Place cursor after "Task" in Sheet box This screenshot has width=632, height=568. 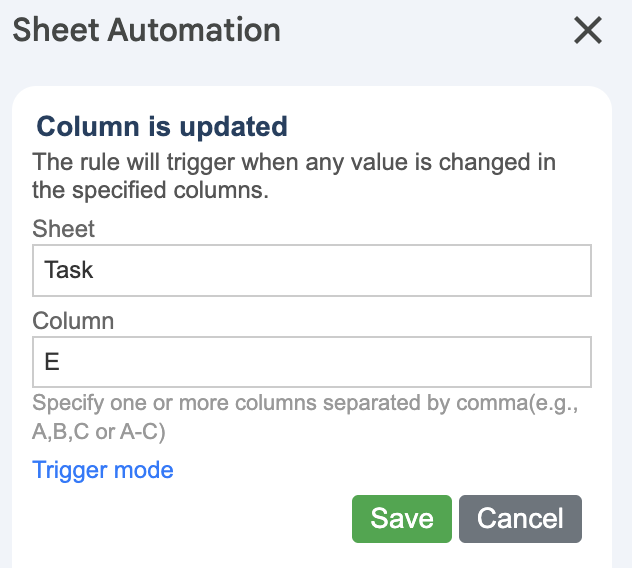[97, 270]
